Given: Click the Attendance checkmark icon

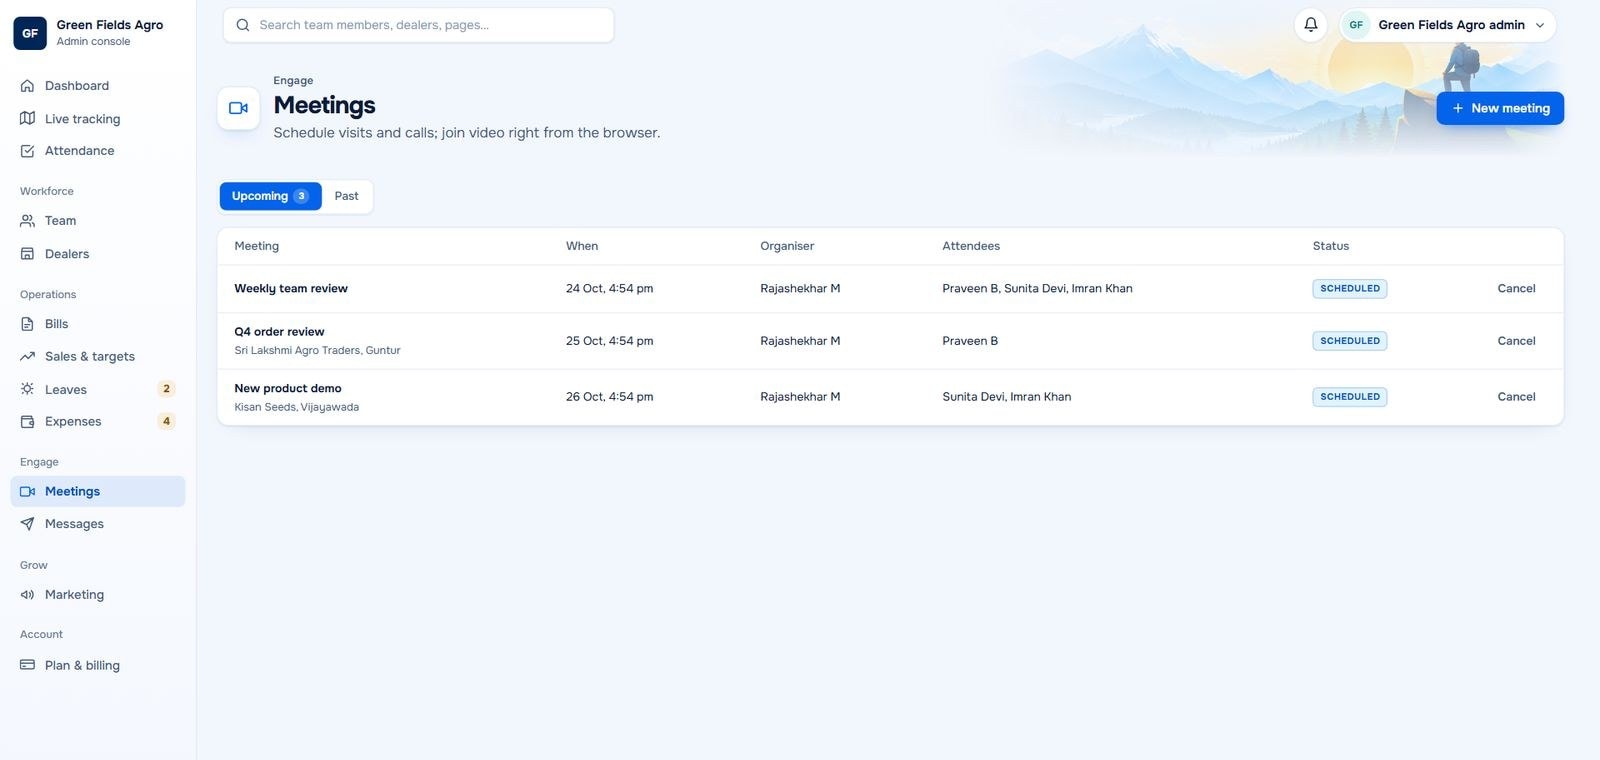Looking at the screenshot, I should coord(28,151).
